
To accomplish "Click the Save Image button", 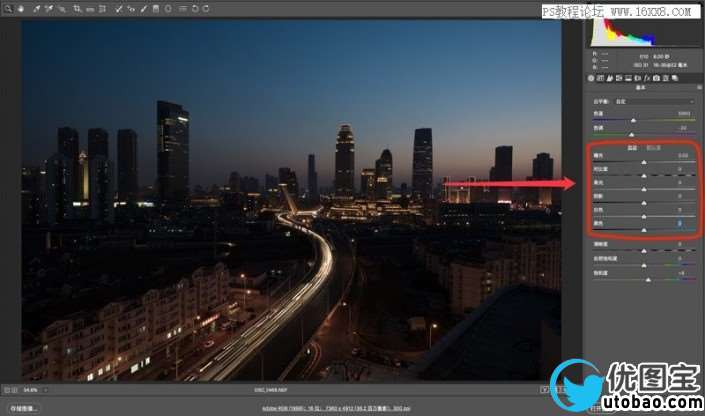I will coord(24,408).
